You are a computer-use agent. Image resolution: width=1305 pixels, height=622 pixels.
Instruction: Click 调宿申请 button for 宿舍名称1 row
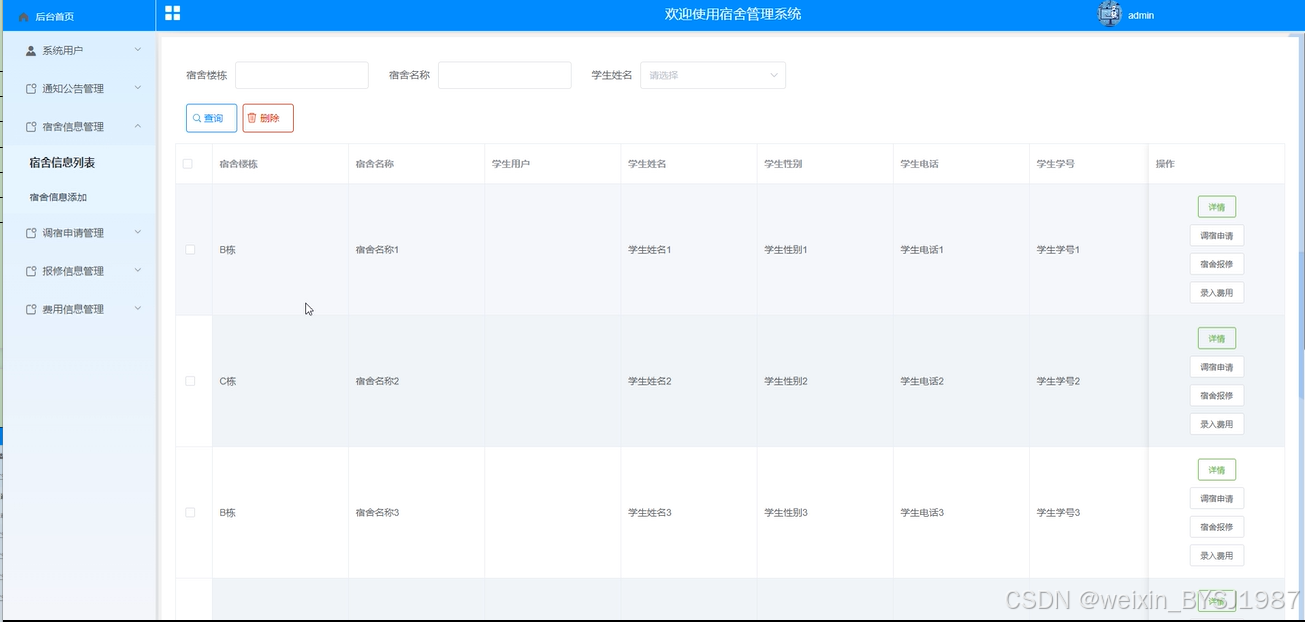(x=1217, y=236)
